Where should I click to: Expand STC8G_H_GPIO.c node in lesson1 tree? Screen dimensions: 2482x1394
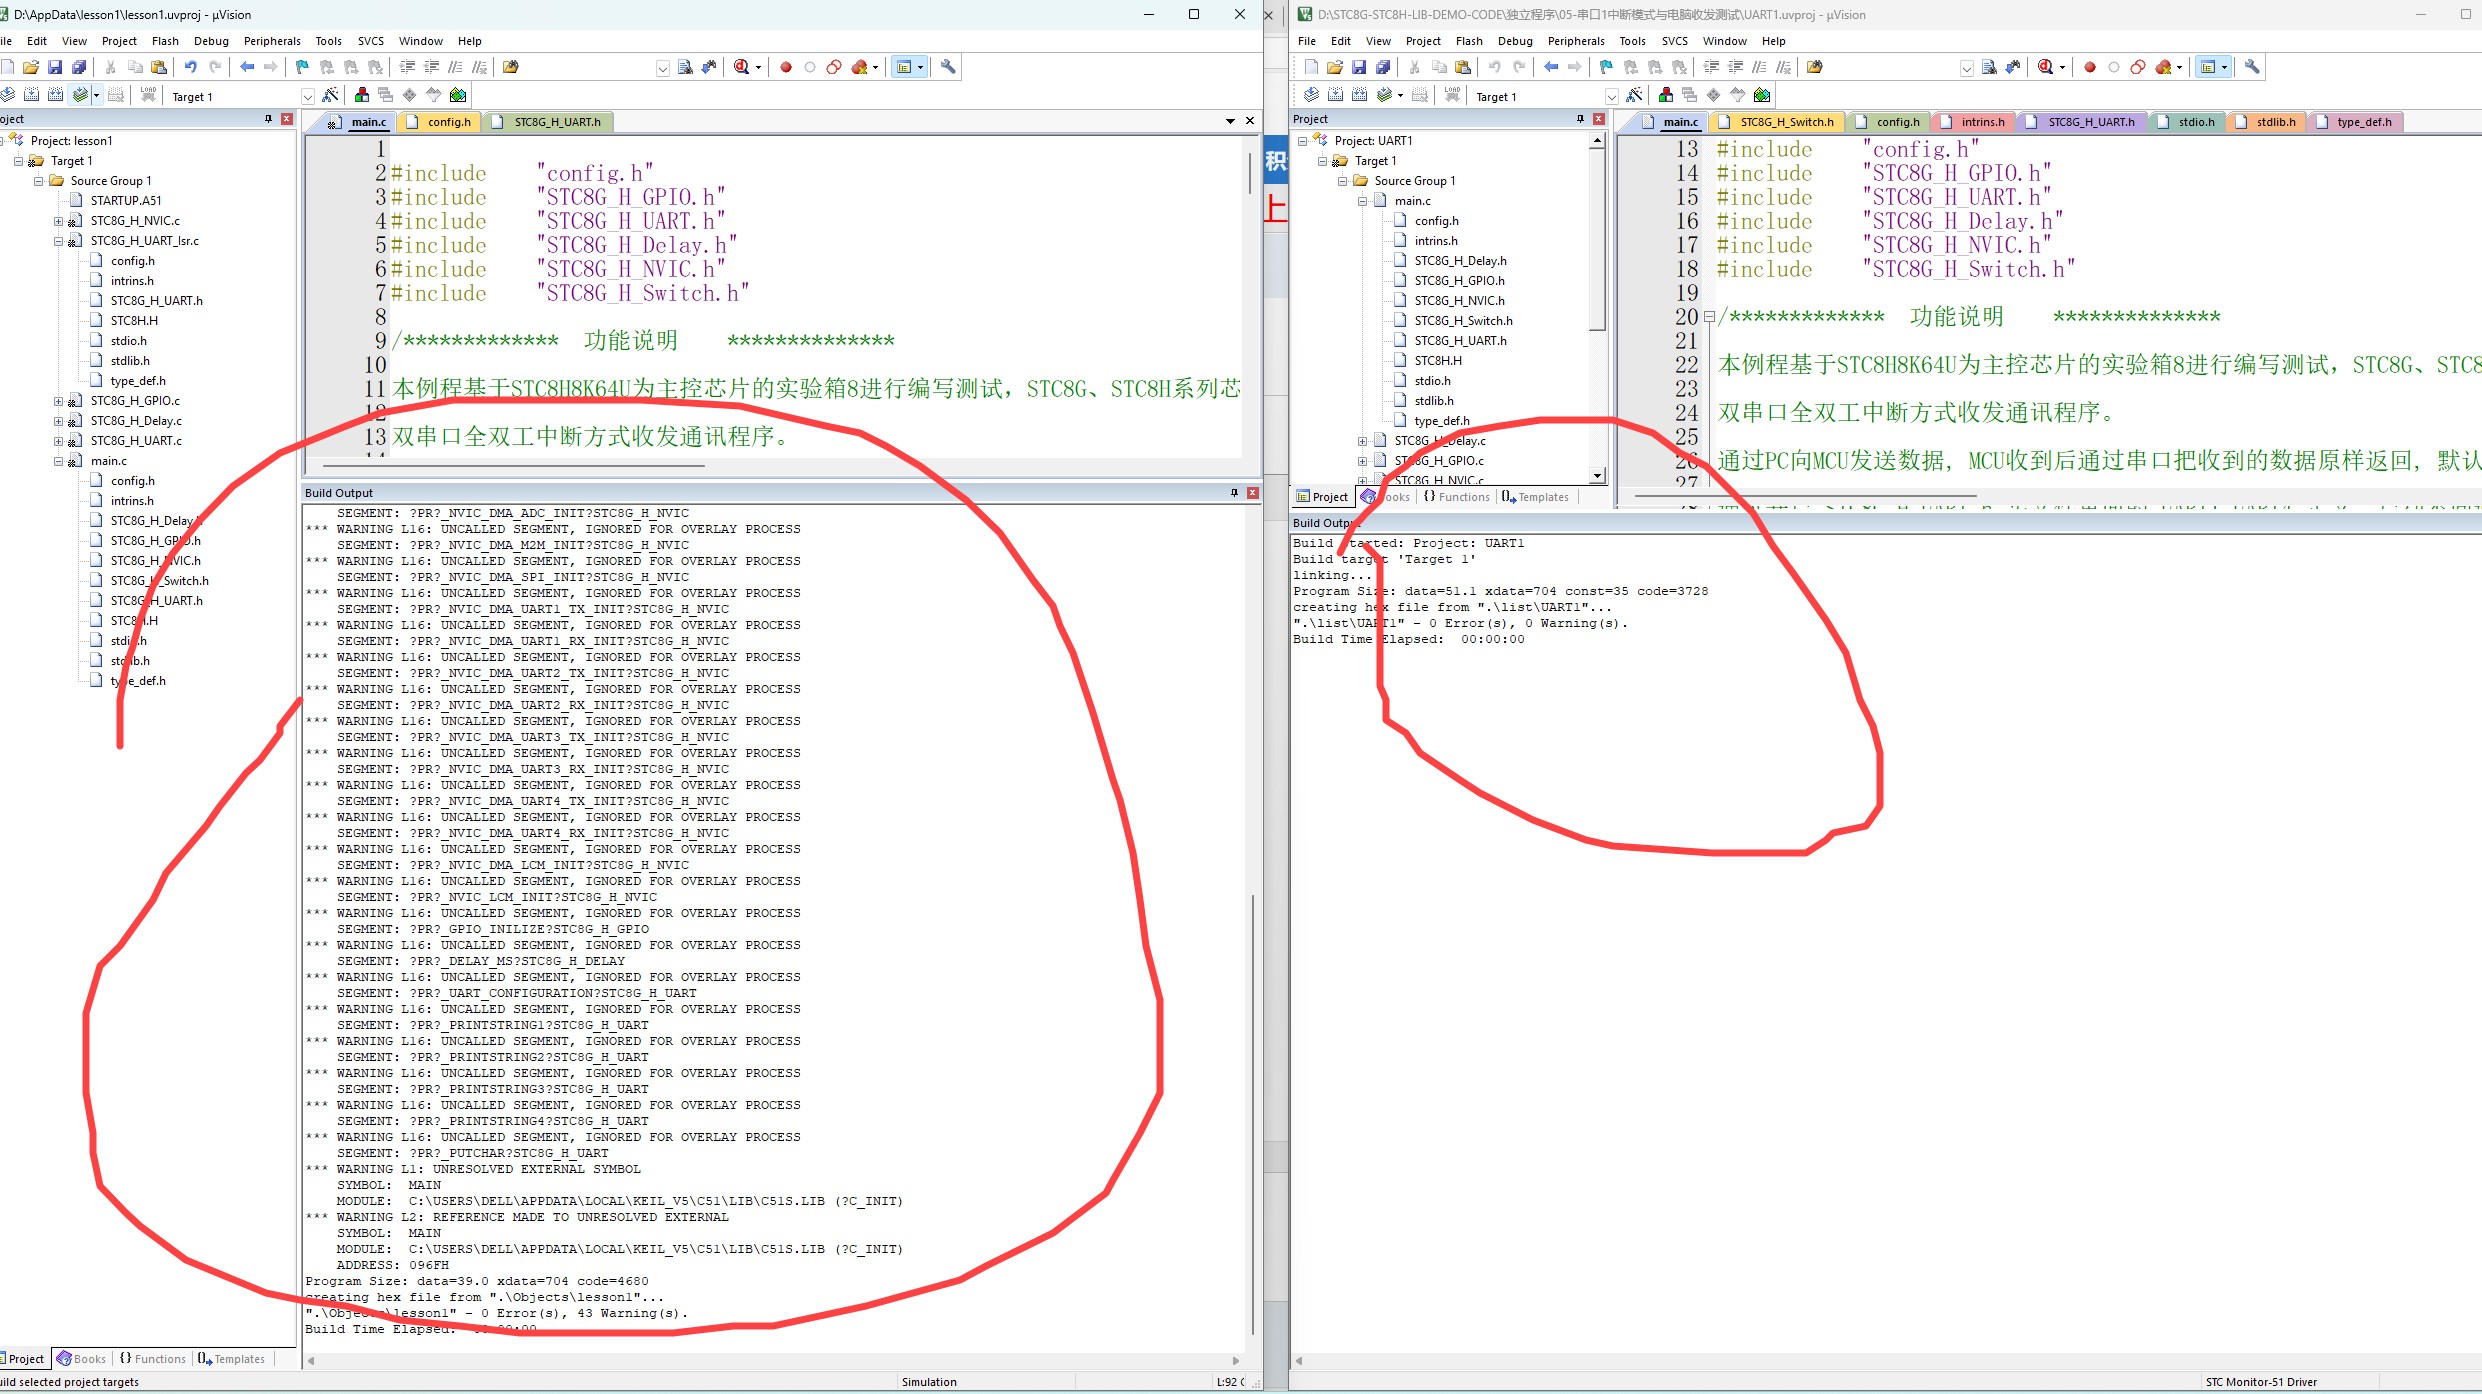[58, 401]
